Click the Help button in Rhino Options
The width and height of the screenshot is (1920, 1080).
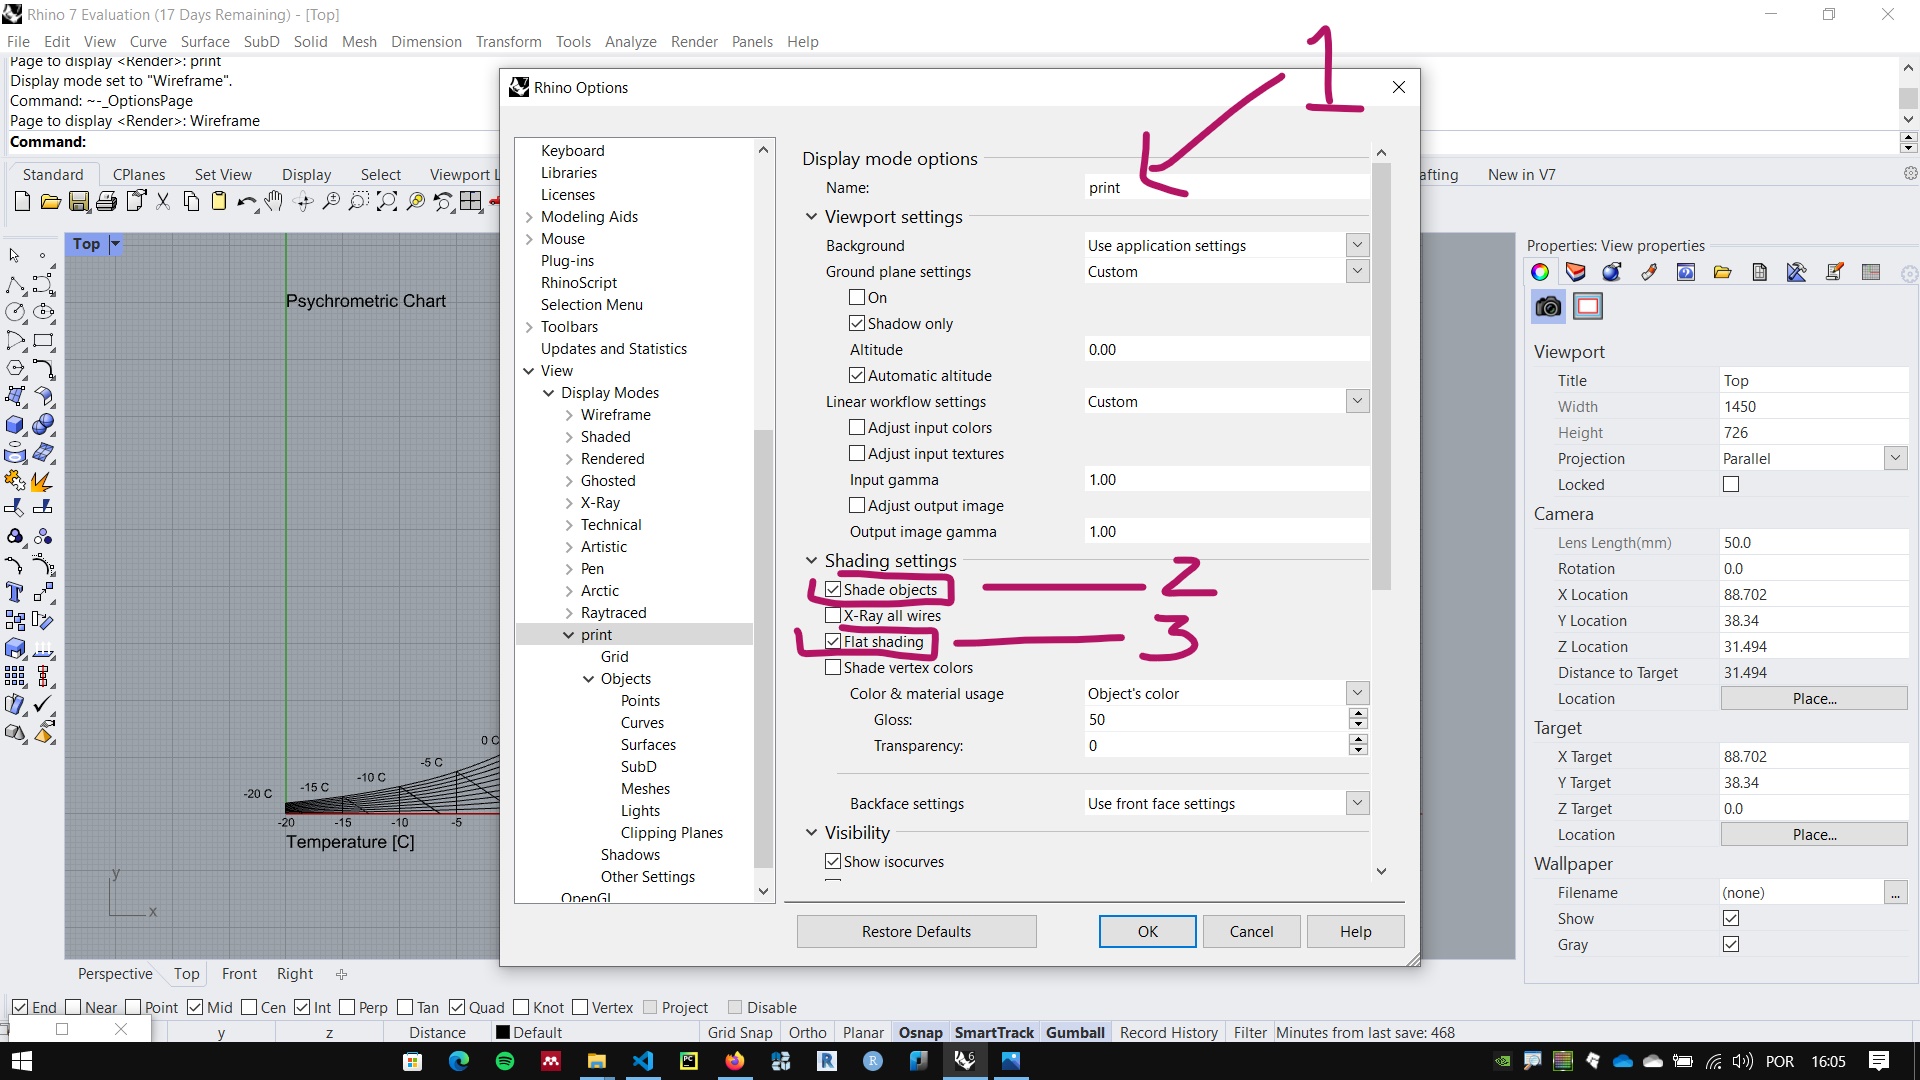(x=1355, y=931)
